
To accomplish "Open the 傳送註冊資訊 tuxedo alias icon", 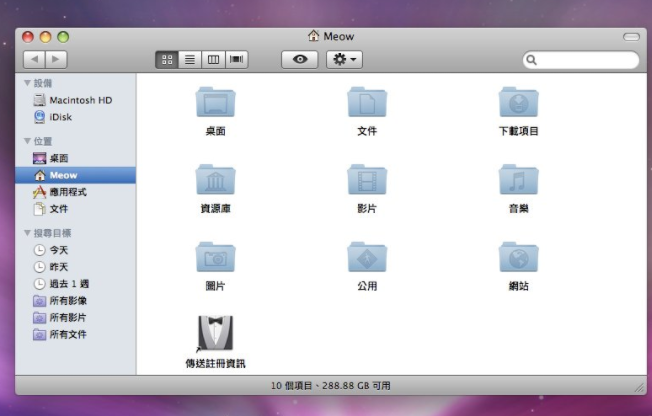I will [215, 333].
